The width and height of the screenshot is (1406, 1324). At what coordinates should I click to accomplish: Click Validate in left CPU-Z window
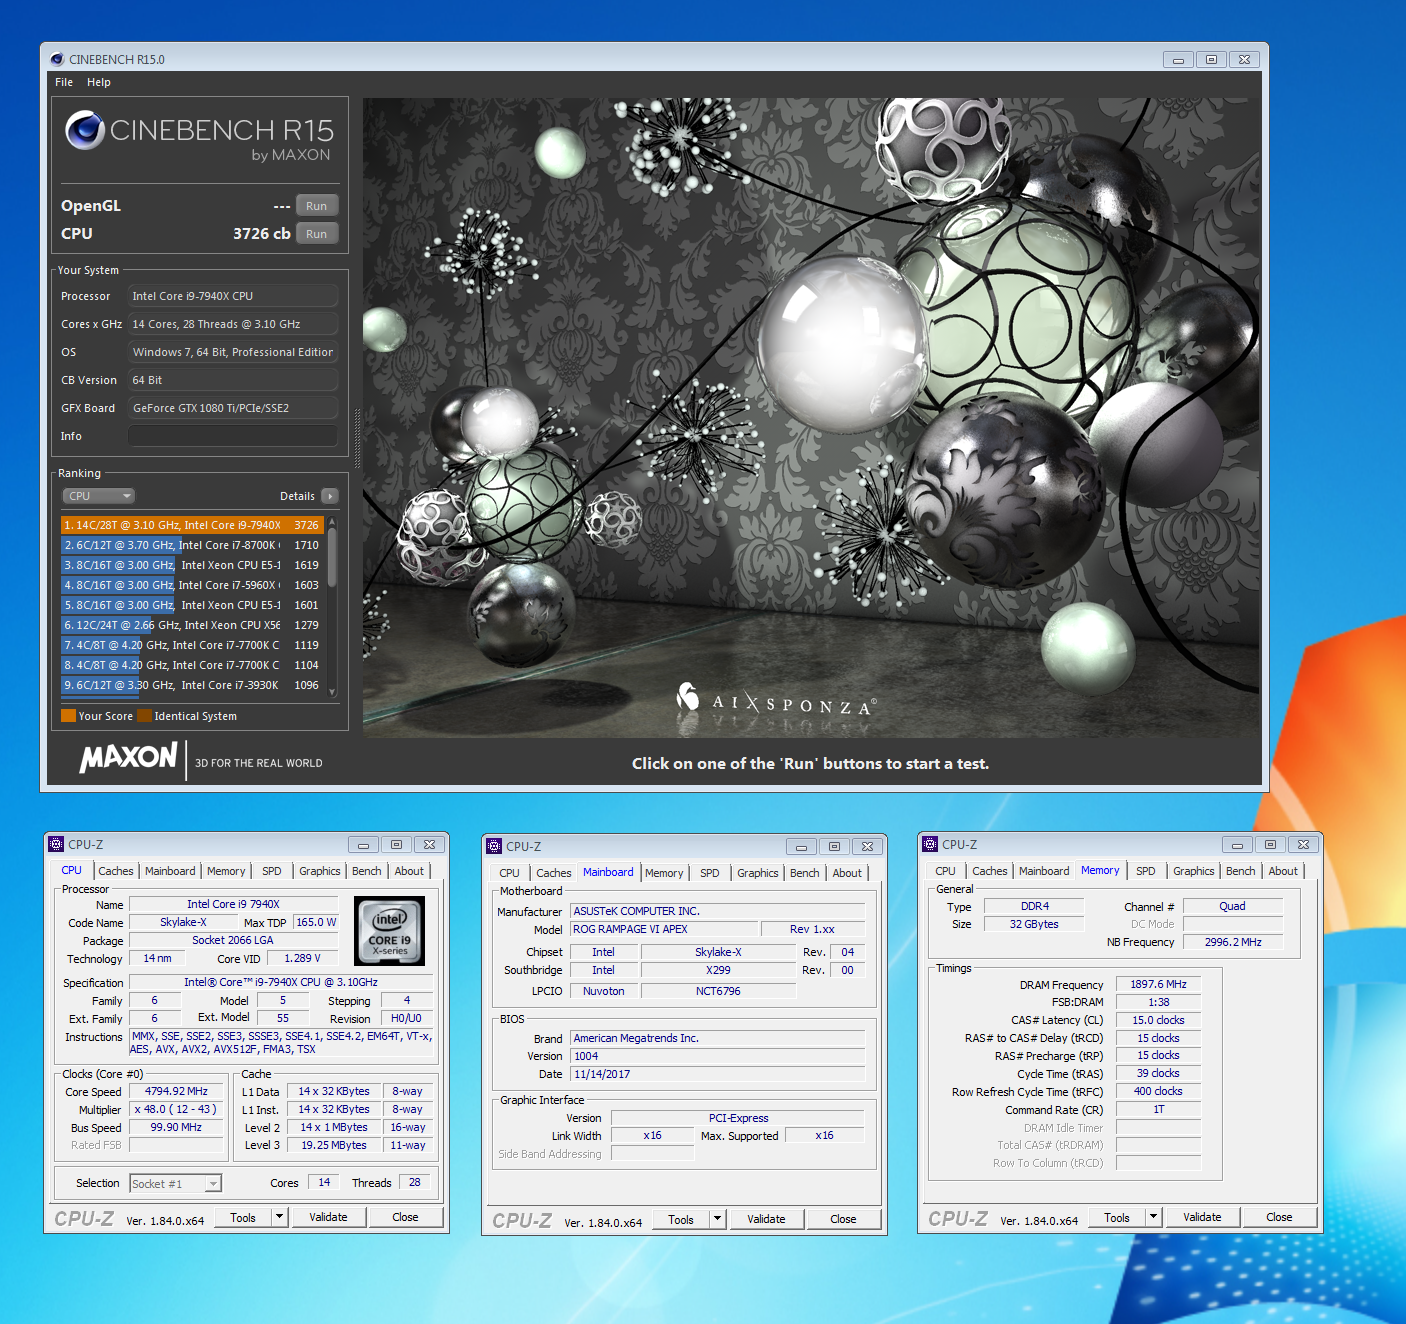point(328,1217)
